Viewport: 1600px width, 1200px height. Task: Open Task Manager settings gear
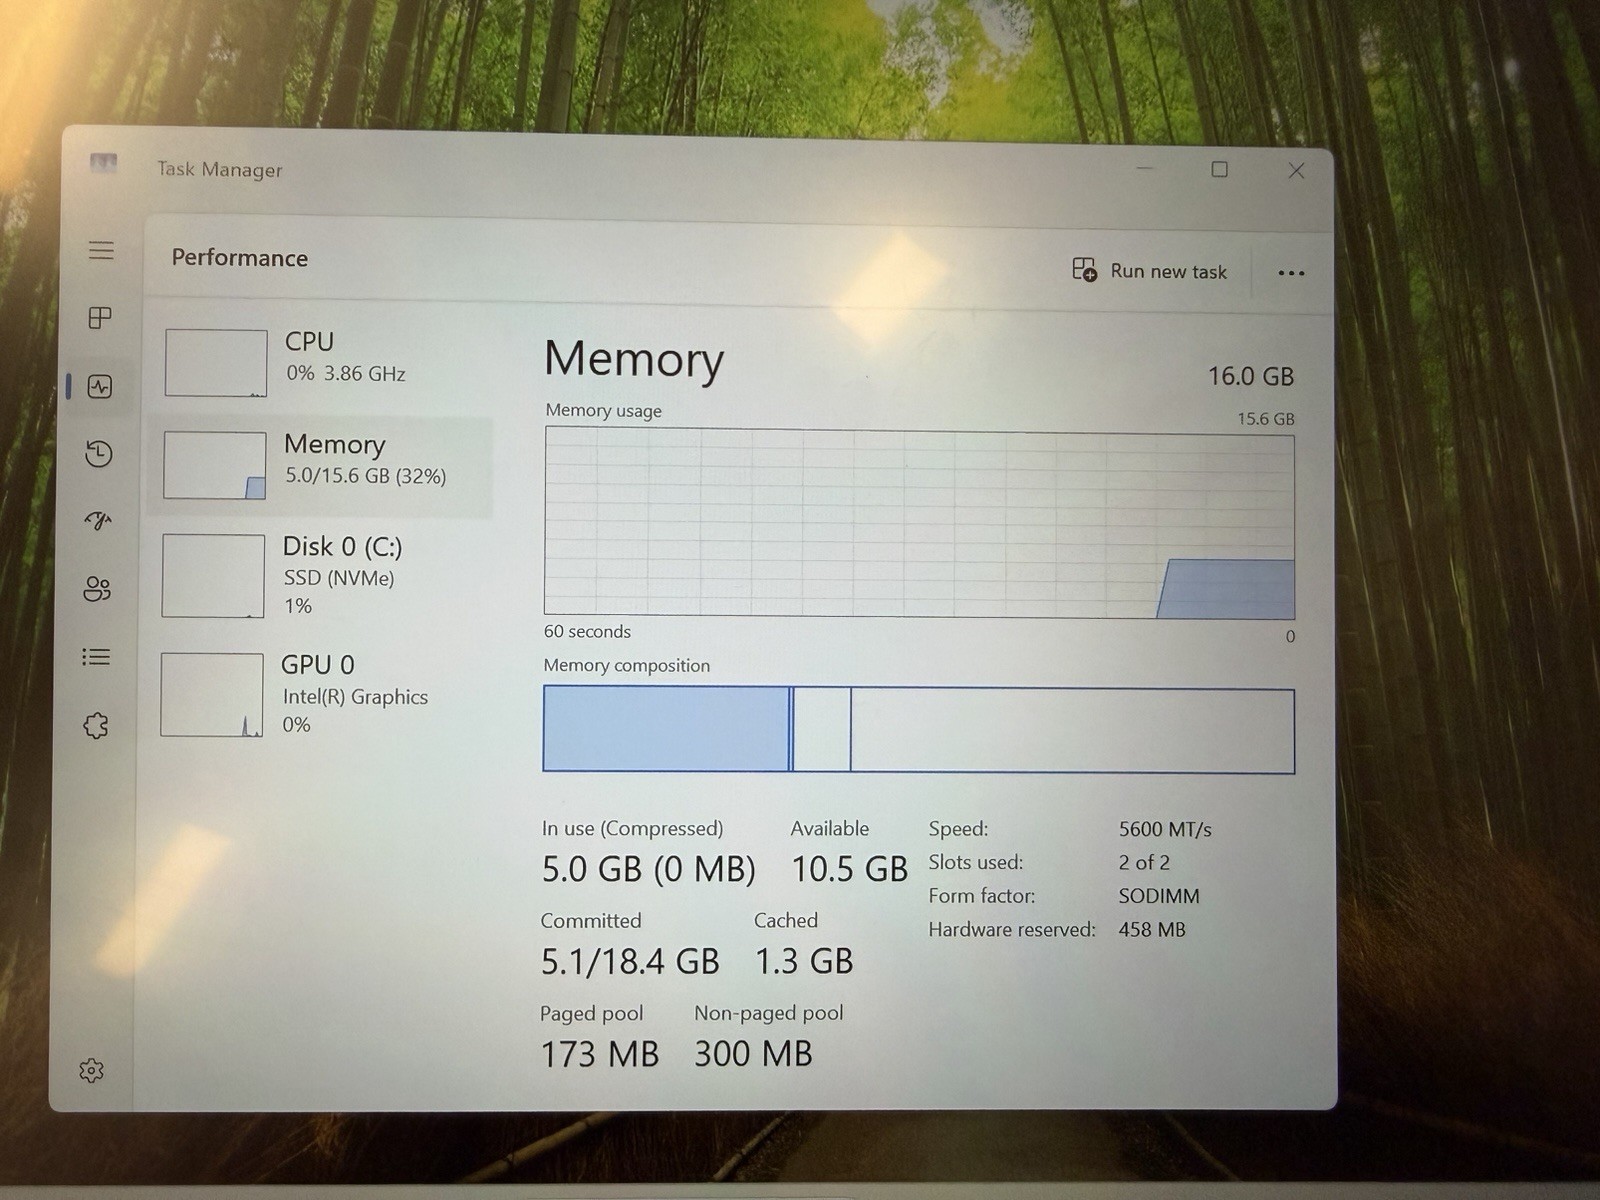tap(91, 1071)
